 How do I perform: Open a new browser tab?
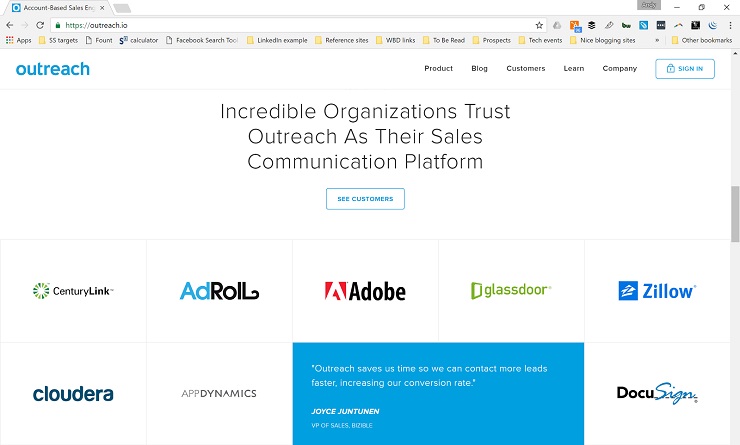point(122,8)
